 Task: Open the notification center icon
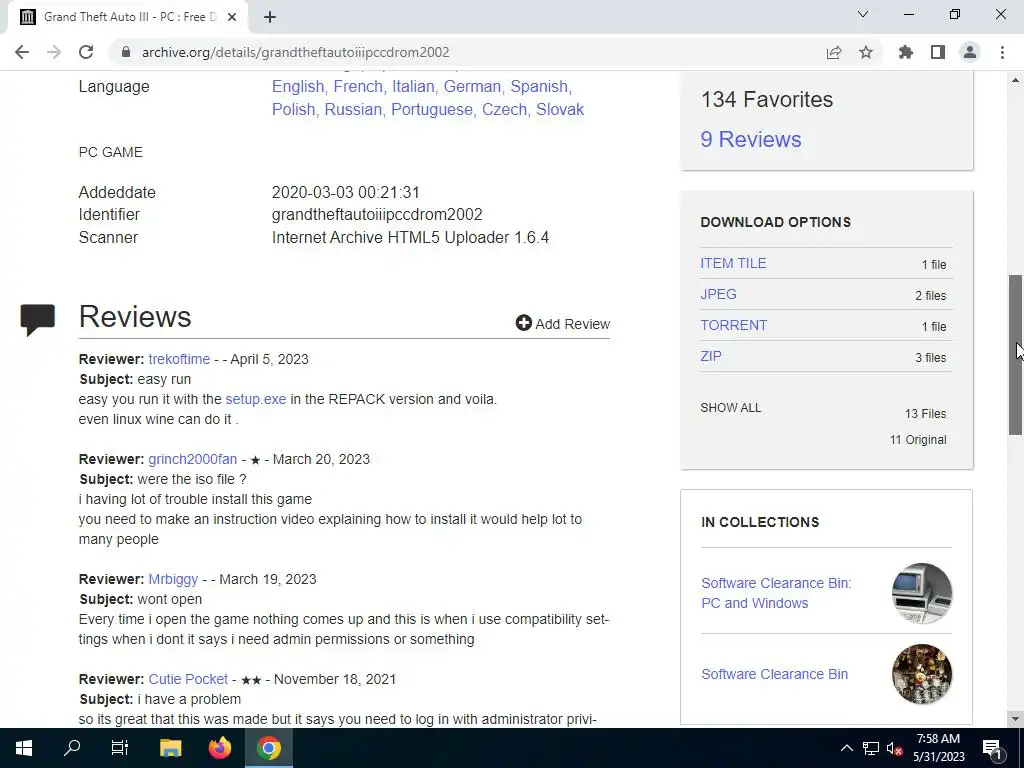993,748
